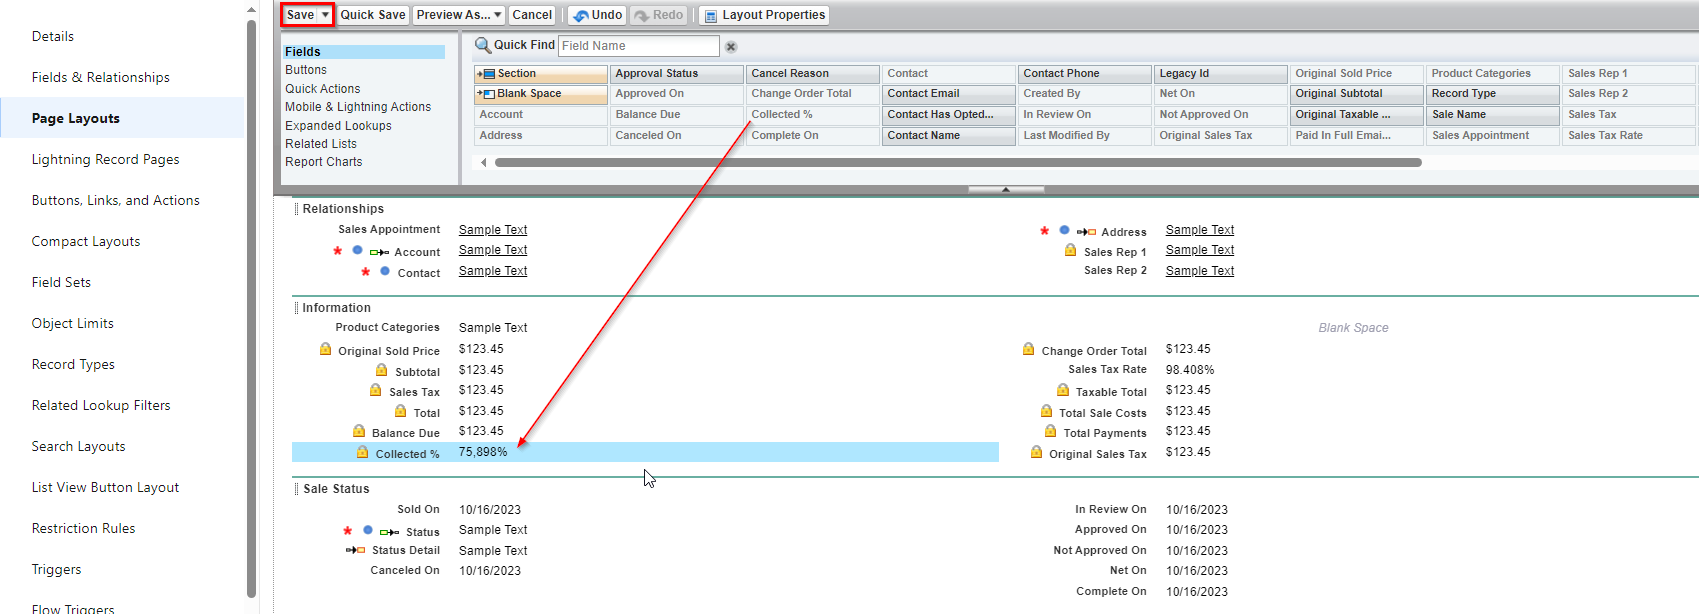
Task: Open Fields & Relationships in sidebar
Action: point(100,77)
